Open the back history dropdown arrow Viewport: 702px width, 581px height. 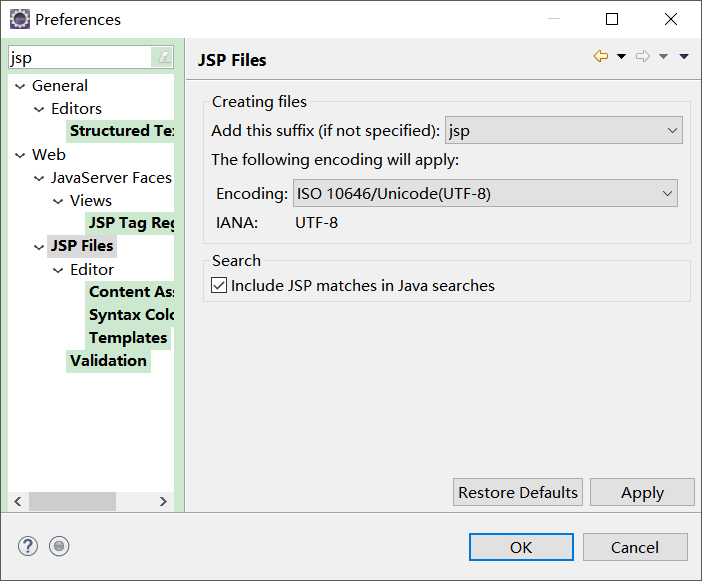[621, 57]
